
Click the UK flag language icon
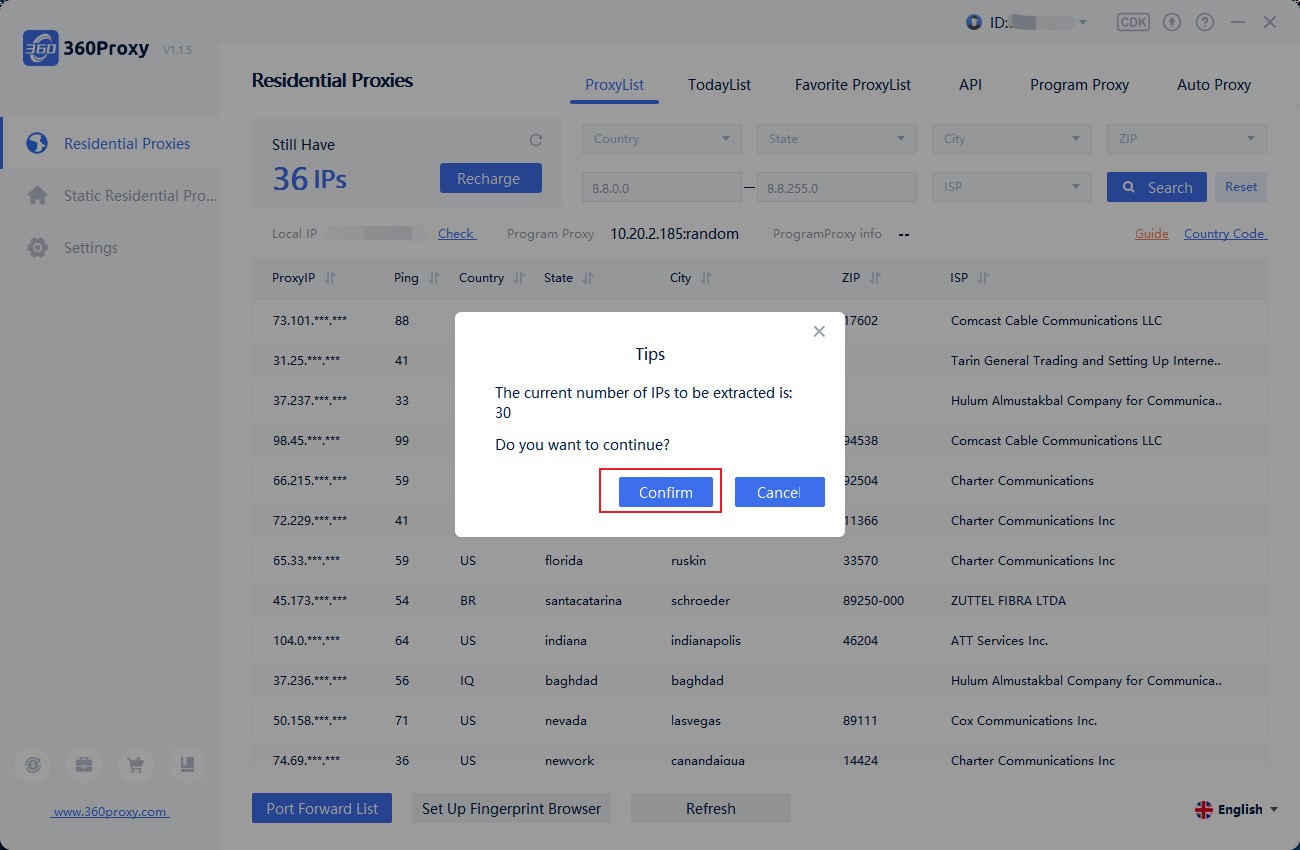tap(1204, 810)
